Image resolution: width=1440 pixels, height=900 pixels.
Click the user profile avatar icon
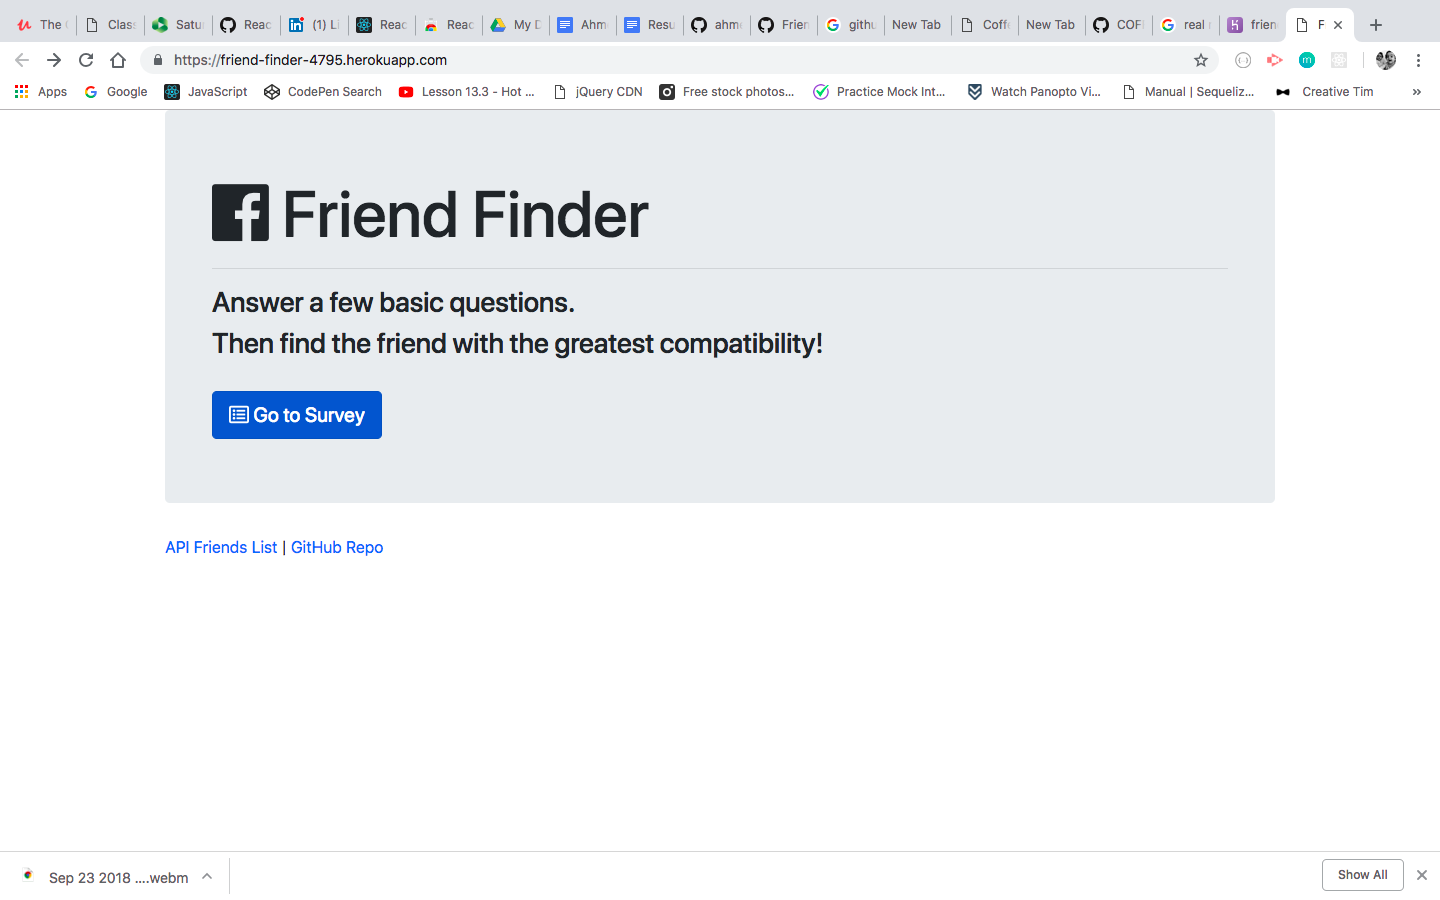point(1385,60)
